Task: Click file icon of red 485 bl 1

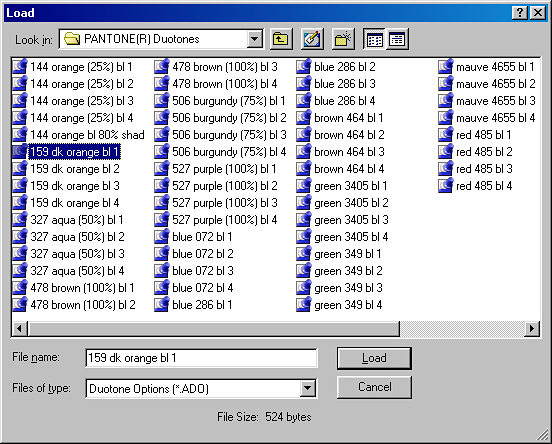Action: 446,135
